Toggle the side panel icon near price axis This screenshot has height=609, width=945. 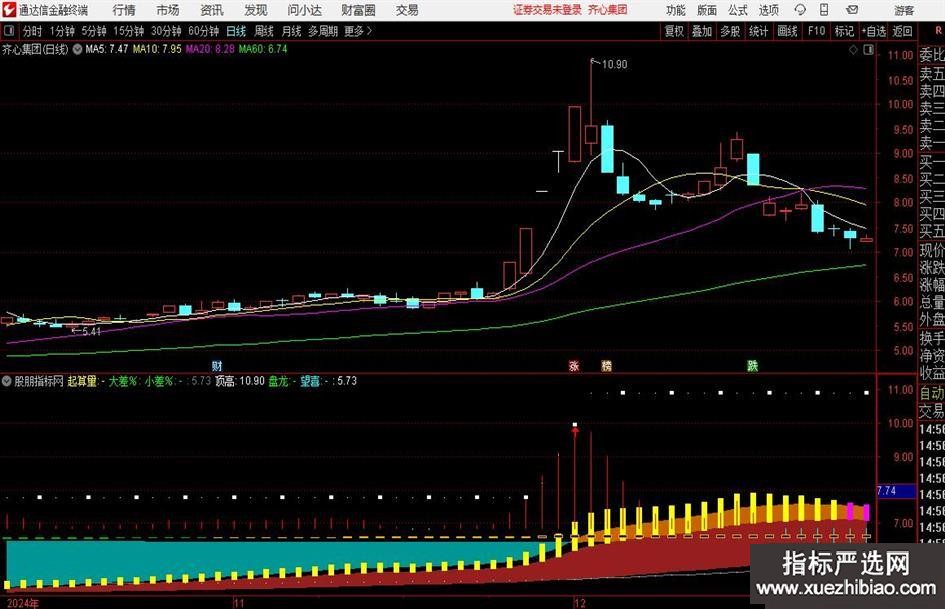868,49
